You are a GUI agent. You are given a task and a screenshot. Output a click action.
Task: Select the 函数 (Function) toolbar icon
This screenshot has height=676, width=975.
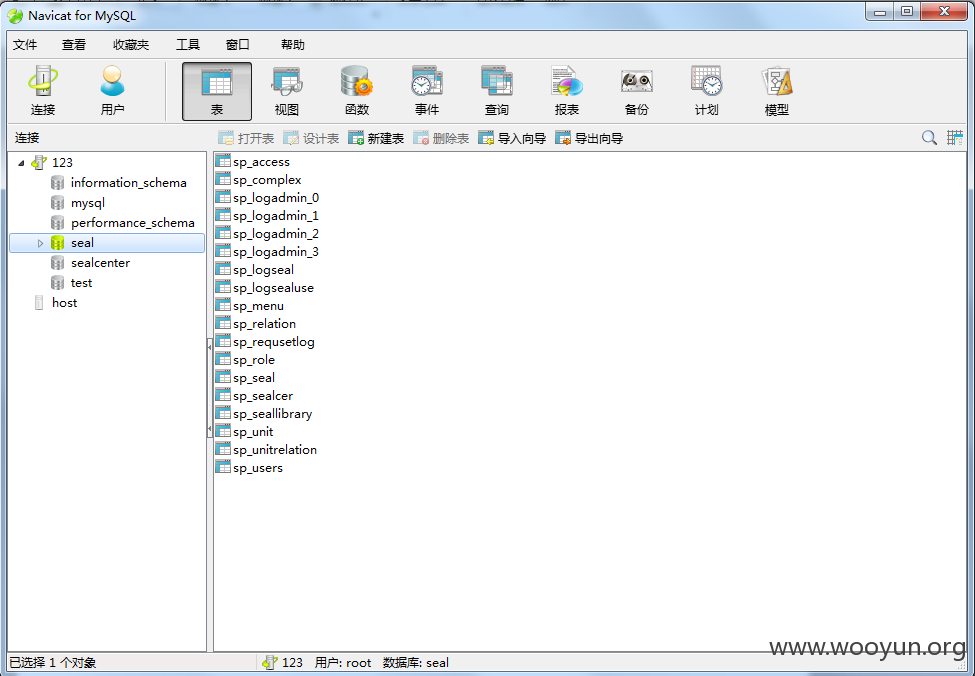[357, 91]
